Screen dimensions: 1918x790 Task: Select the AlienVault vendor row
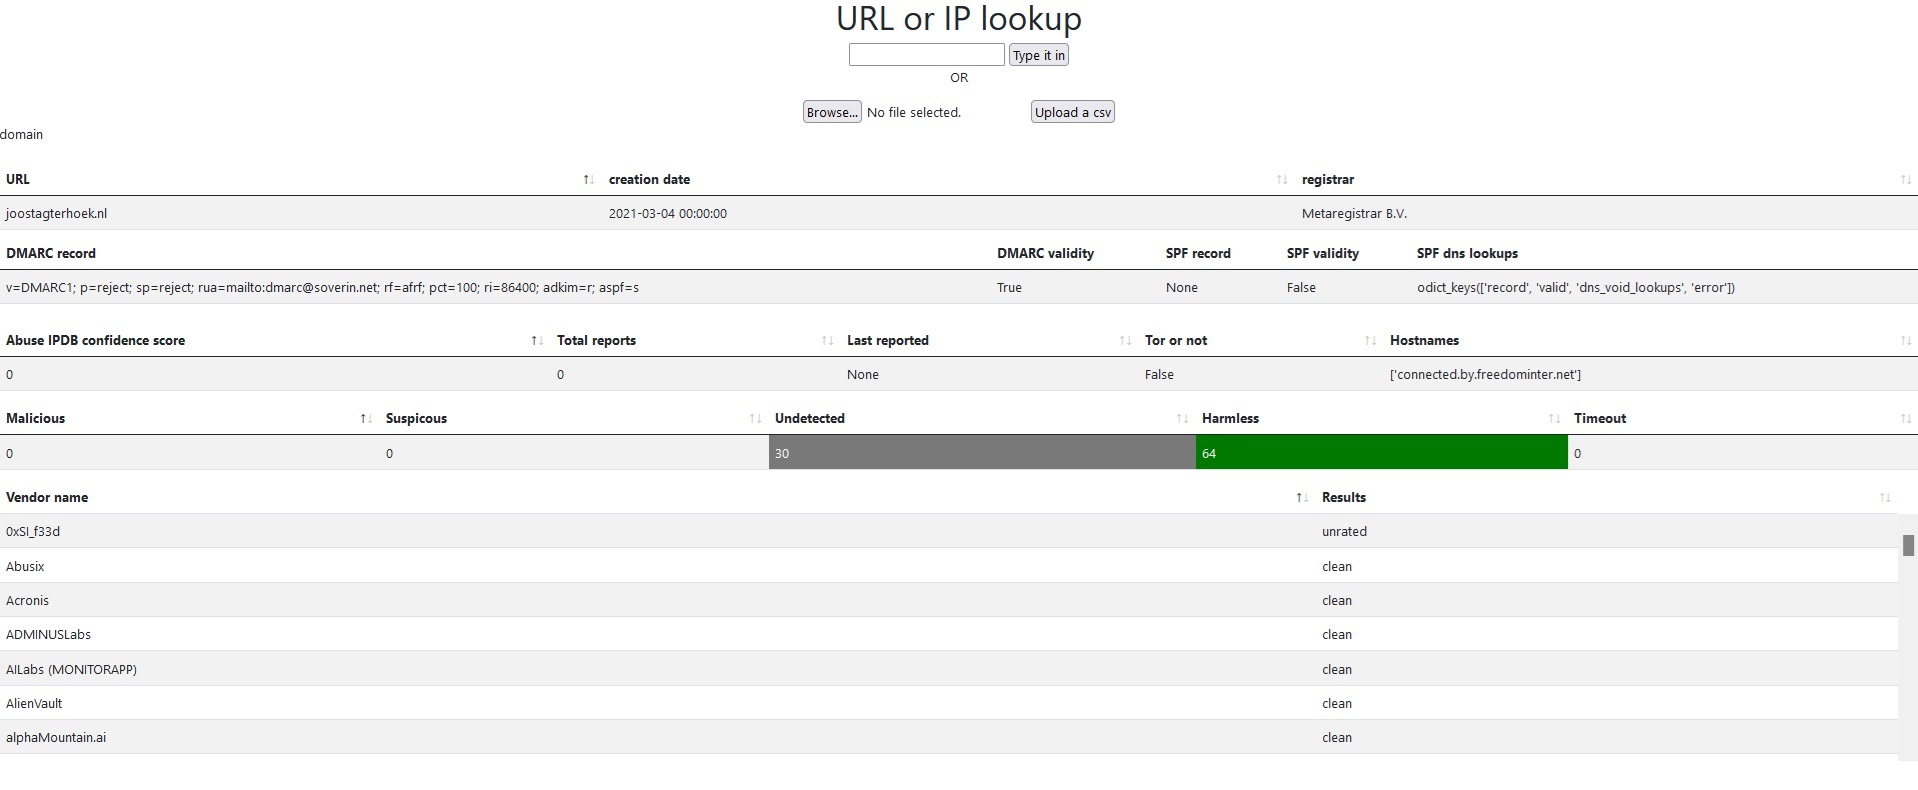coord(949,703)
